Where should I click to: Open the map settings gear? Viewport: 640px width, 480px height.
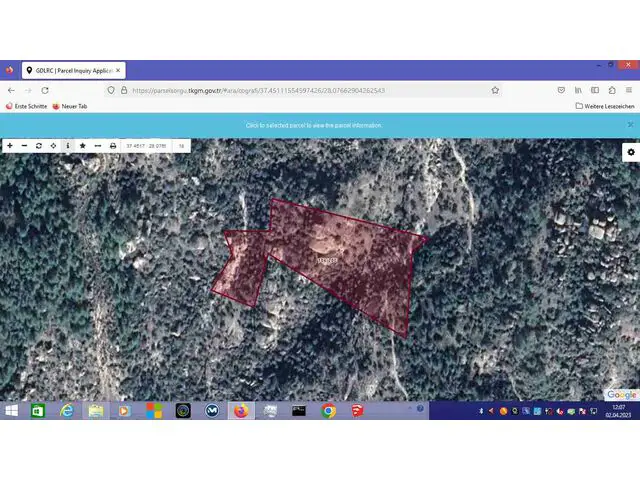(x=630, y=152)
